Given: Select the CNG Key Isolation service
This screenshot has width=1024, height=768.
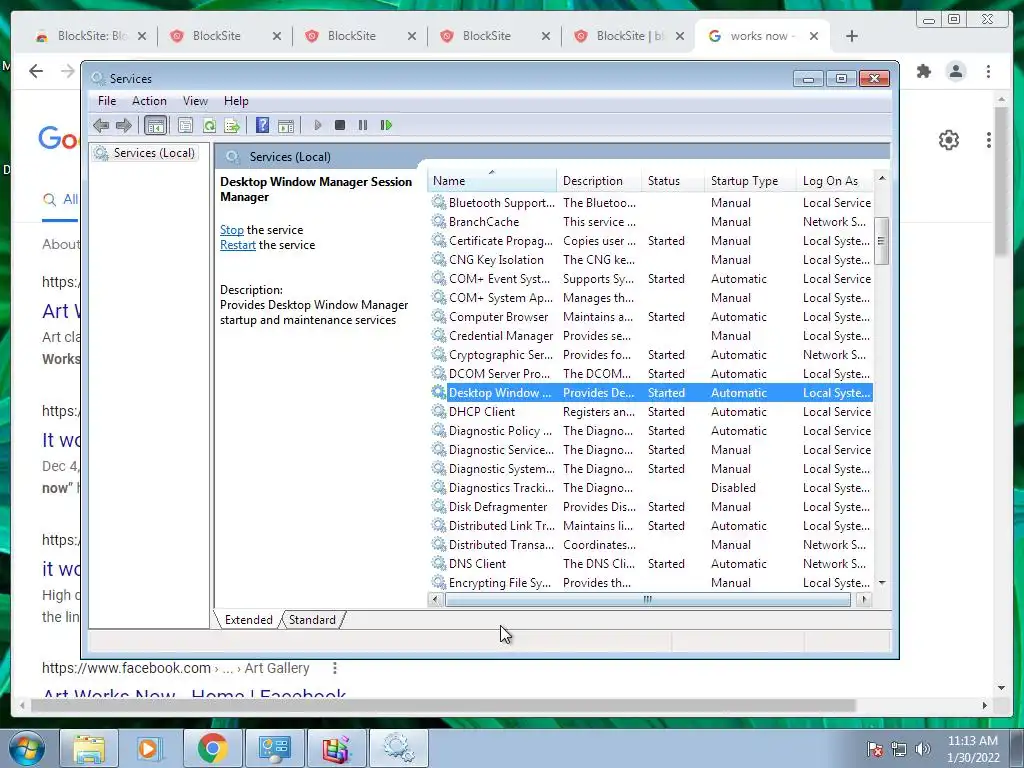Looking at the screenshot, I should [x=651, y=260].
